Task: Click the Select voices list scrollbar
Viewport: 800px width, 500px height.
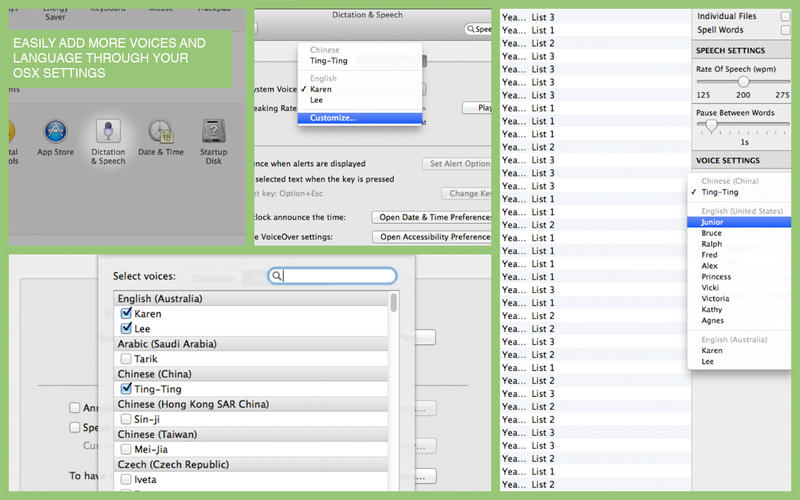Action: (393, 302)
